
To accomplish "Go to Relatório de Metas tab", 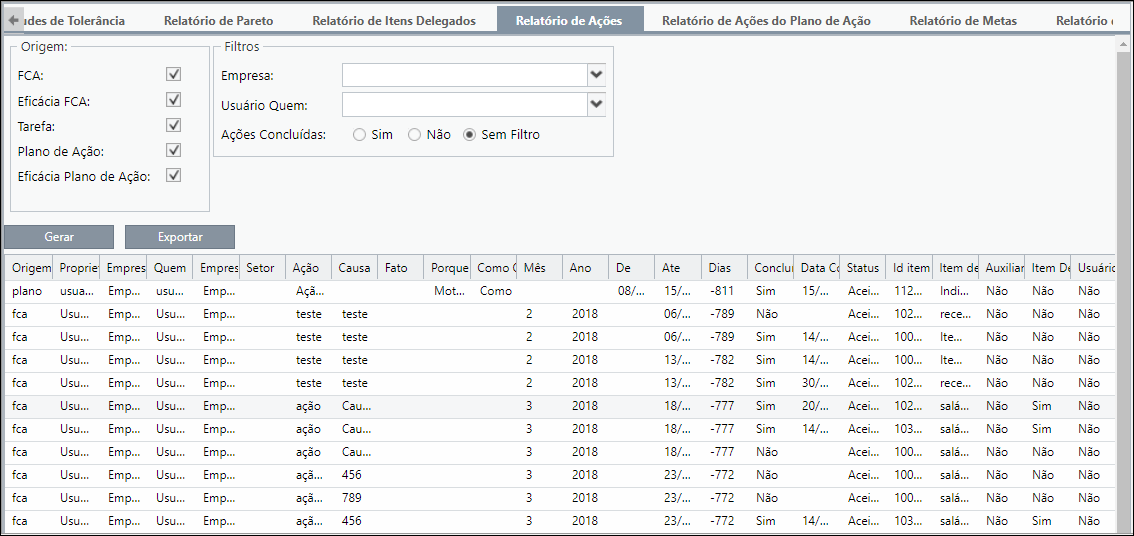I will (x=963, y=20).
